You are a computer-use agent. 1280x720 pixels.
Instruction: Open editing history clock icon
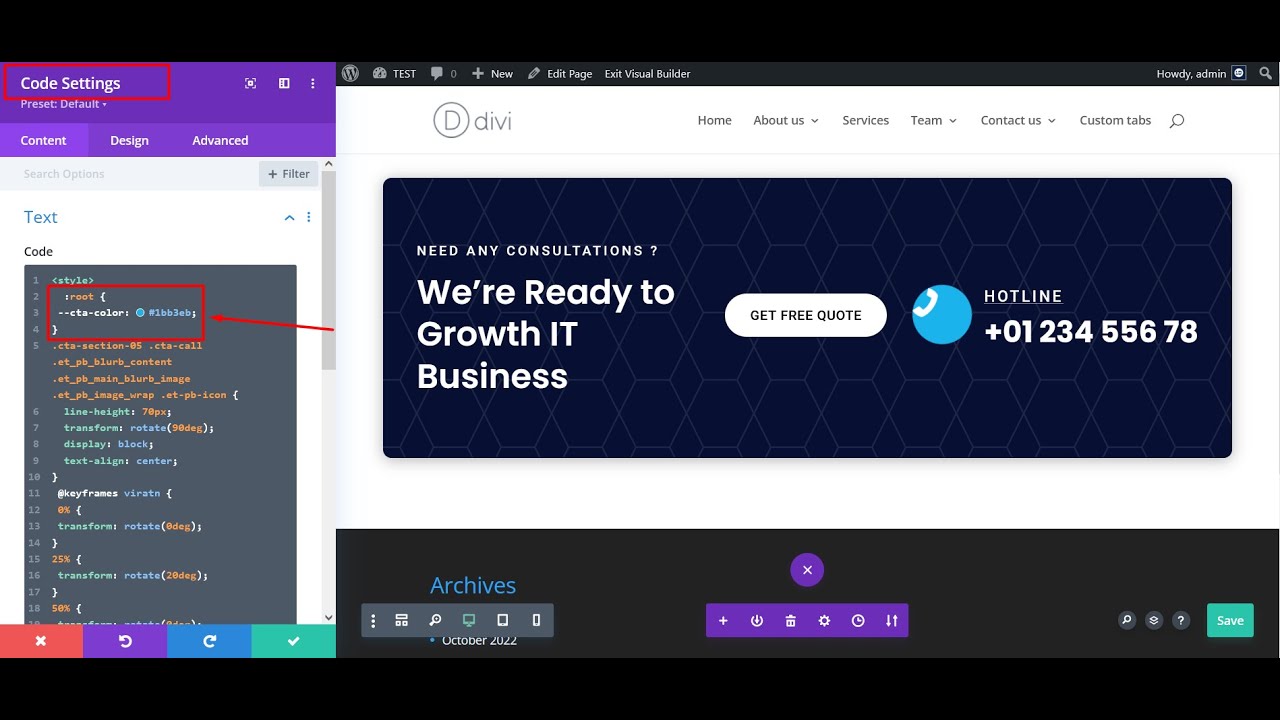(858, 621)
